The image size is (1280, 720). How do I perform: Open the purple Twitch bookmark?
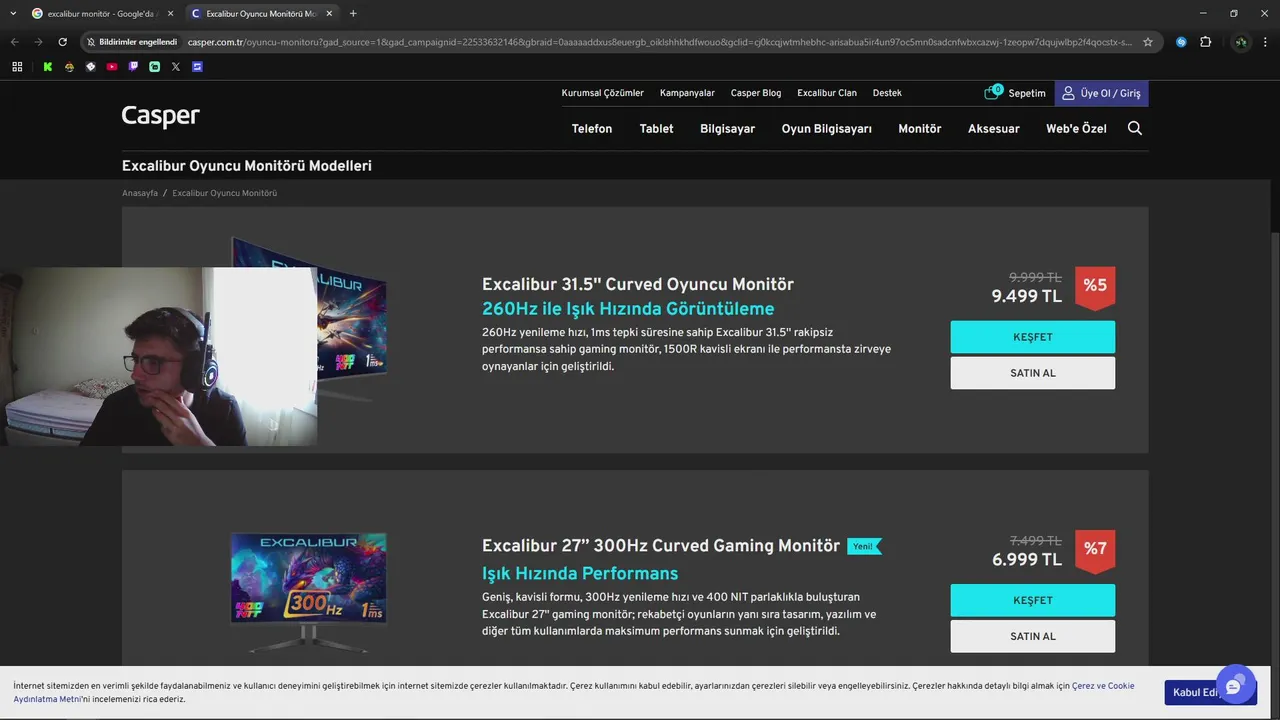point(133,67)
